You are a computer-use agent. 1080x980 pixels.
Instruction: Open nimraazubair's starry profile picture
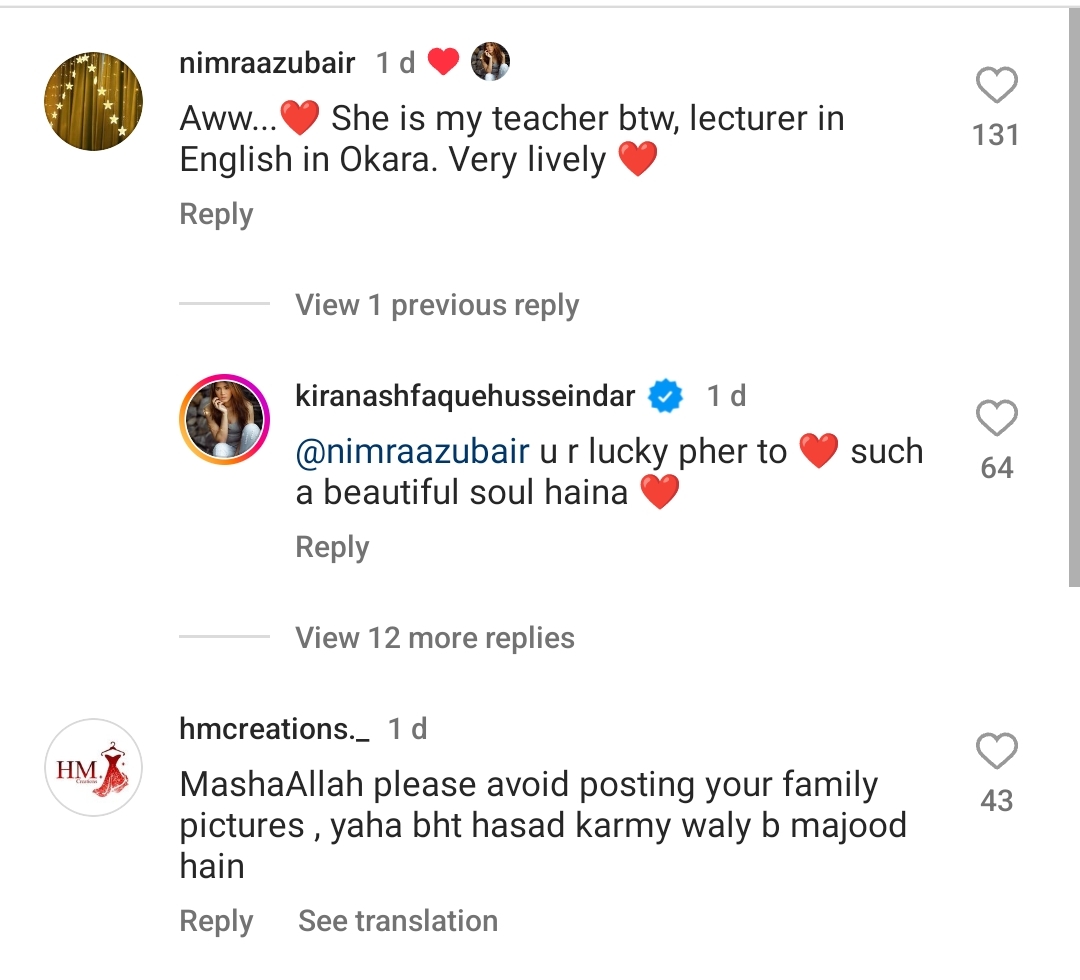(94, 102)
